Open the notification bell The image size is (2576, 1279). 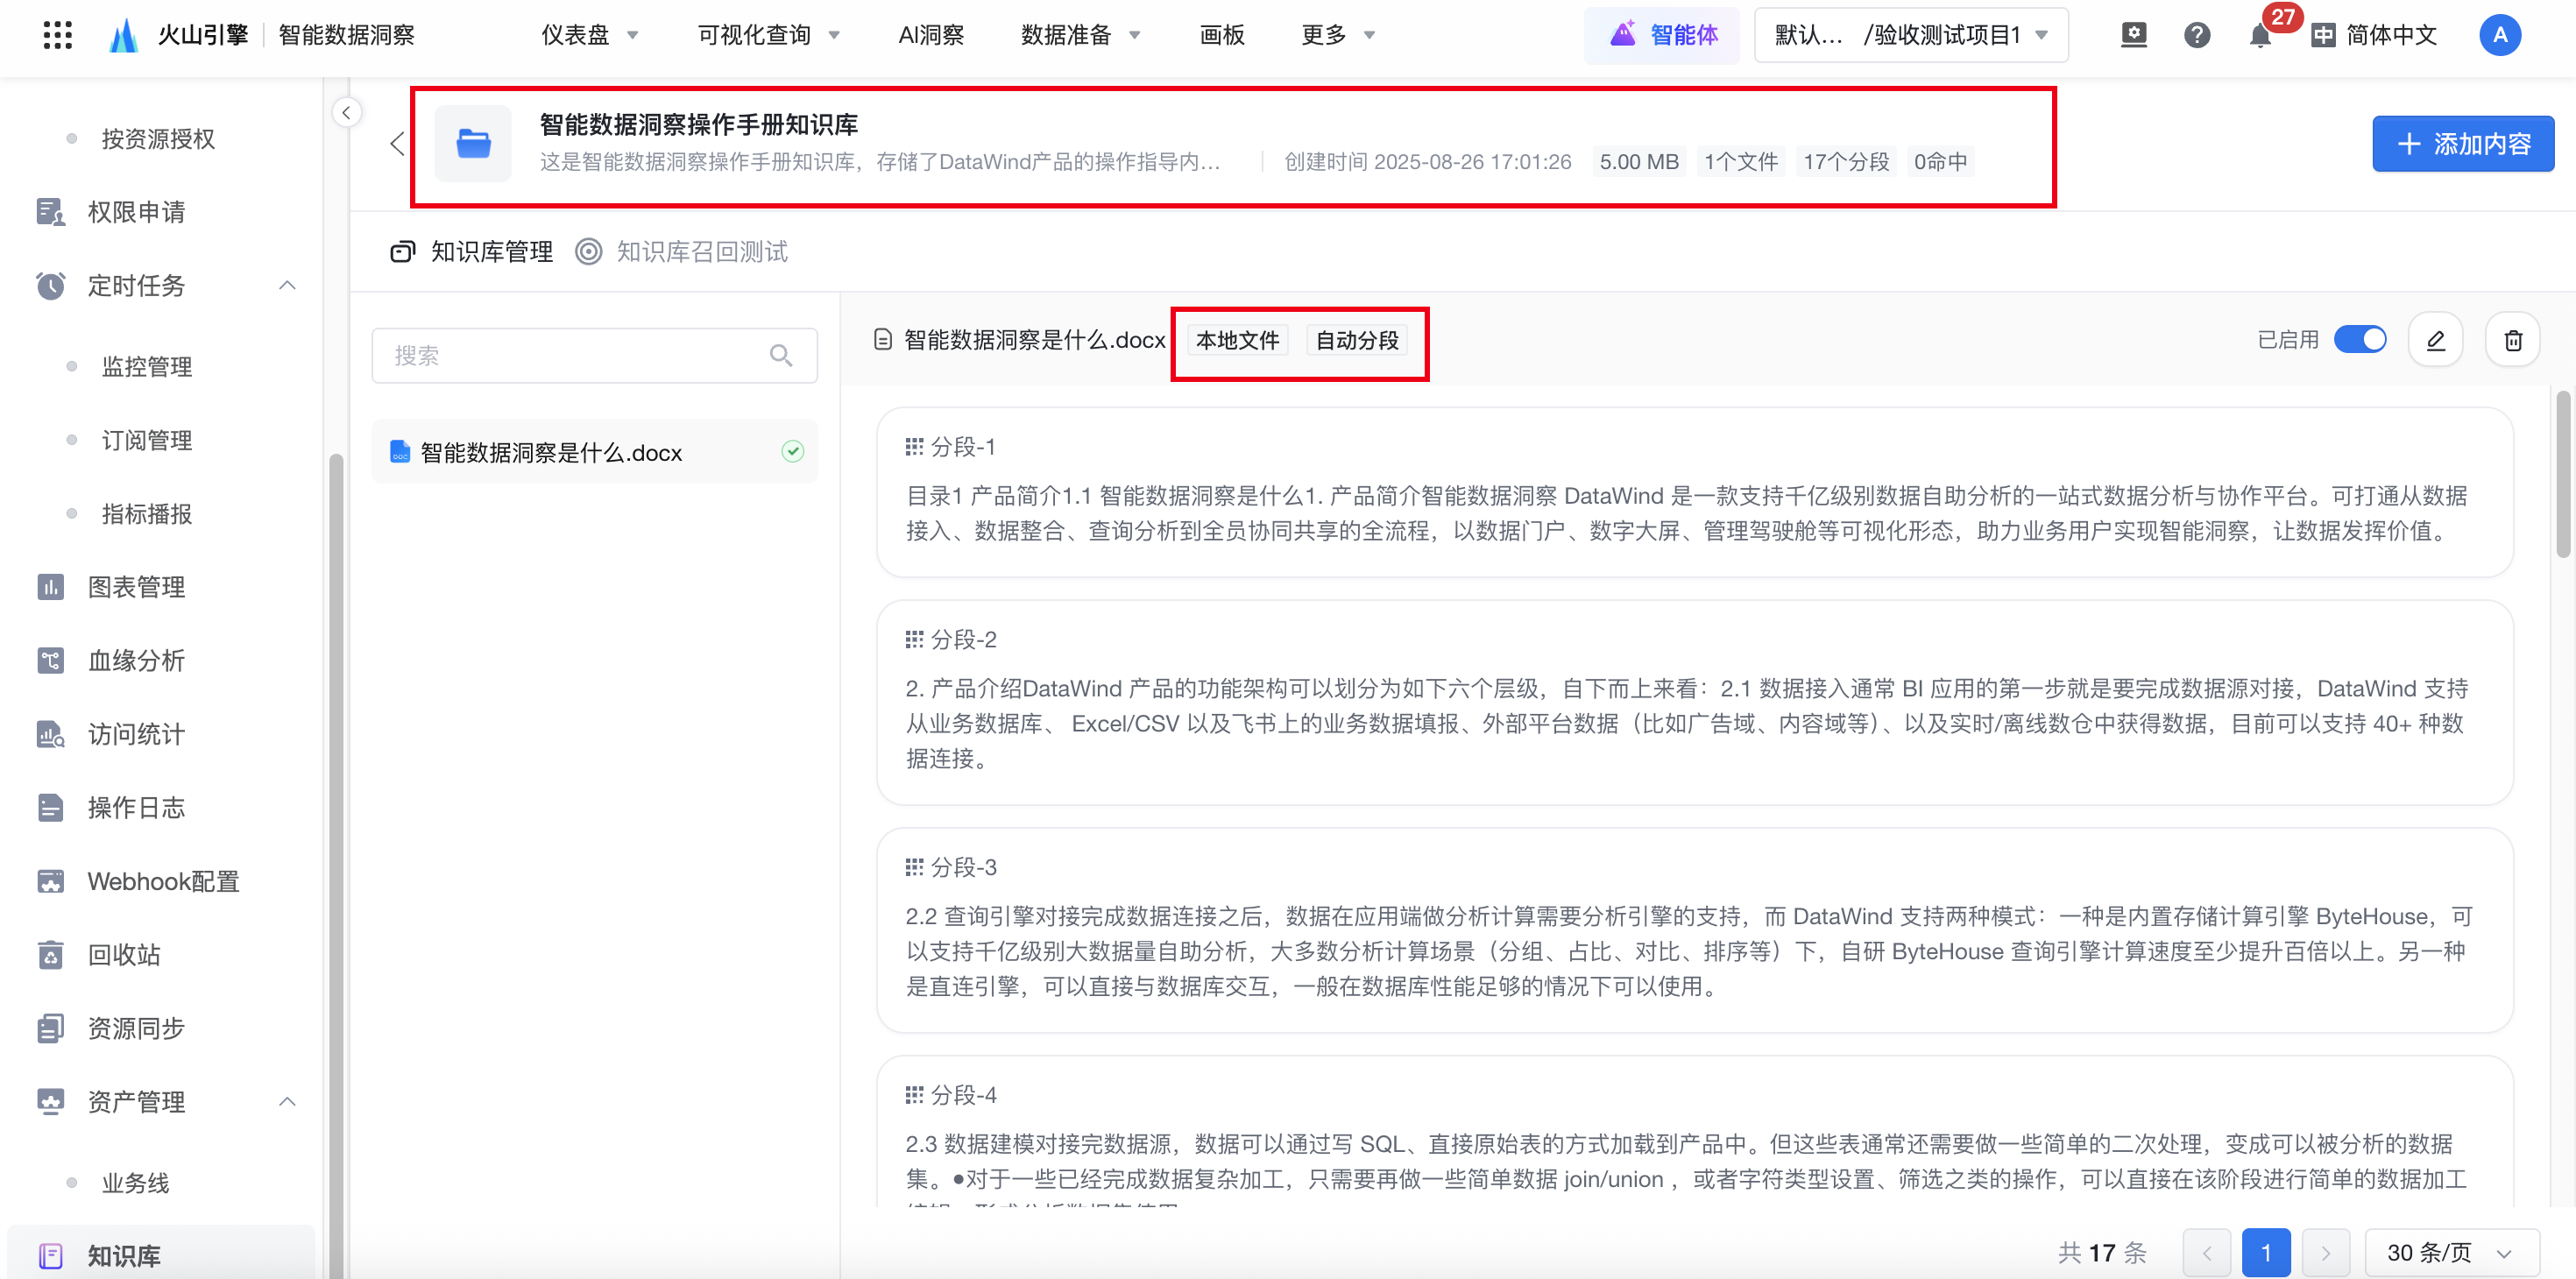pyautogui.click(x=2259, y=36)
